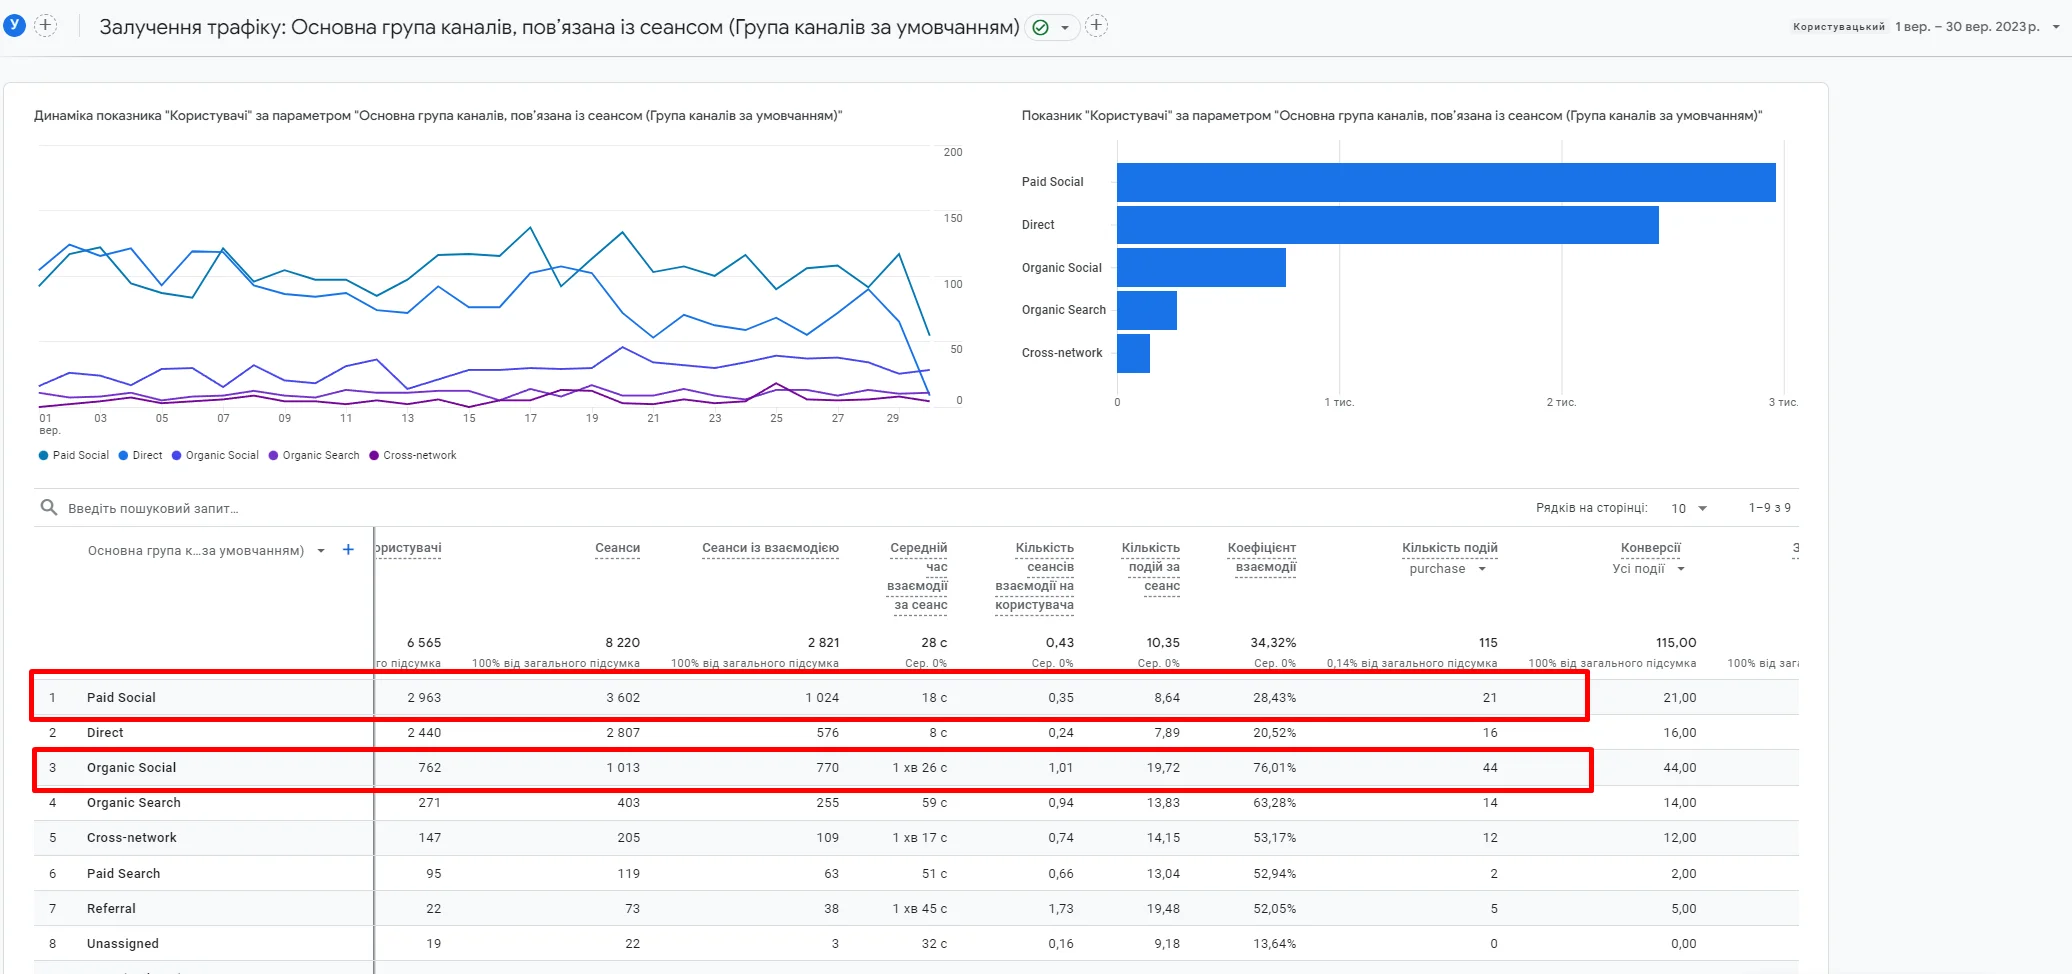Select the Direct table row label
The height and width of the screenshot is (974, 2072).
(105, 733)
